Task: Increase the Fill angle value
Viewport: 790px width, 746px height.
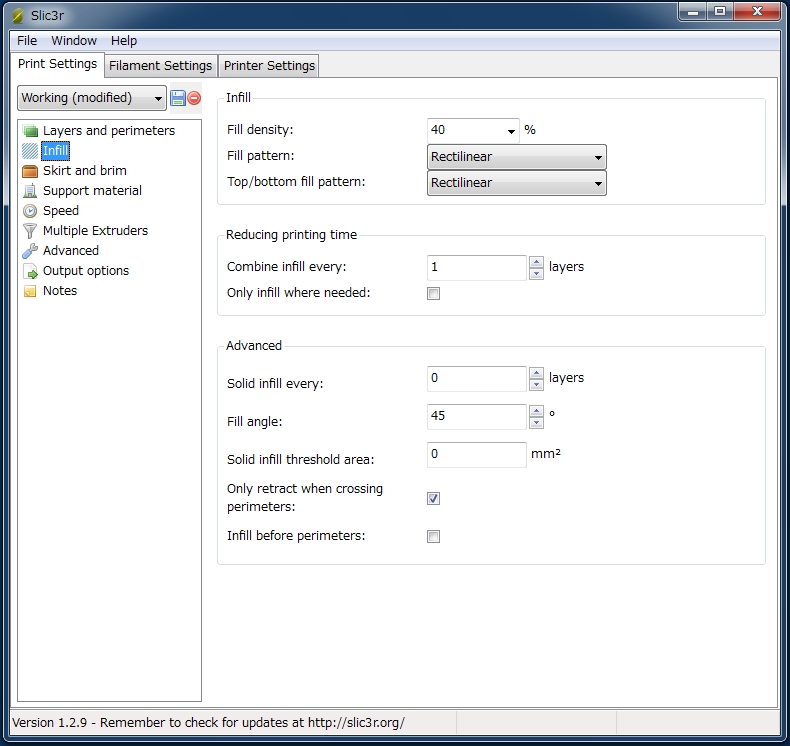Action: coord(537,412)
